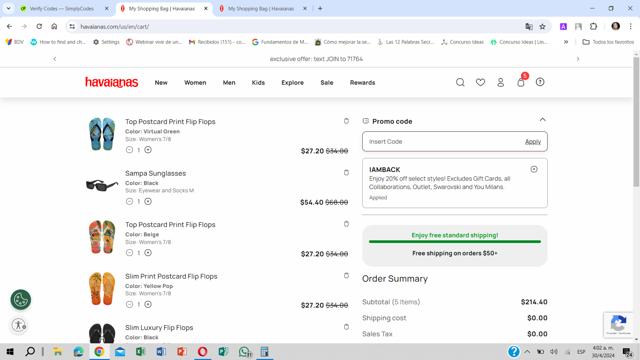Open the accessibility options icon
Image resolution: width=640 pixels, height=360 pixels.
point(19,325)
